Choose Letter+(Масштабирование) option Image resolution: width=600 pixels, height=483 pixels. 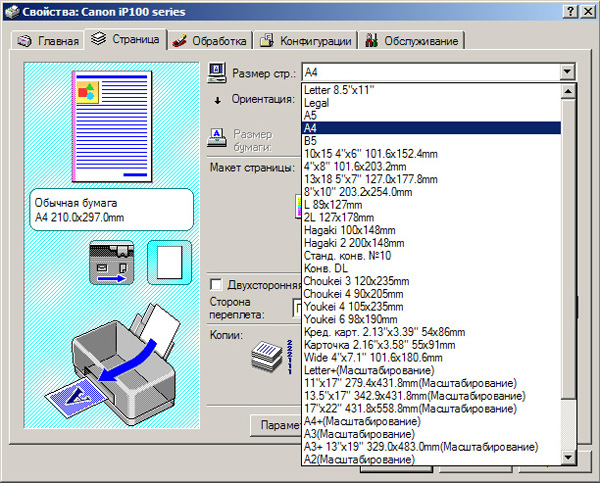point(431,370)
